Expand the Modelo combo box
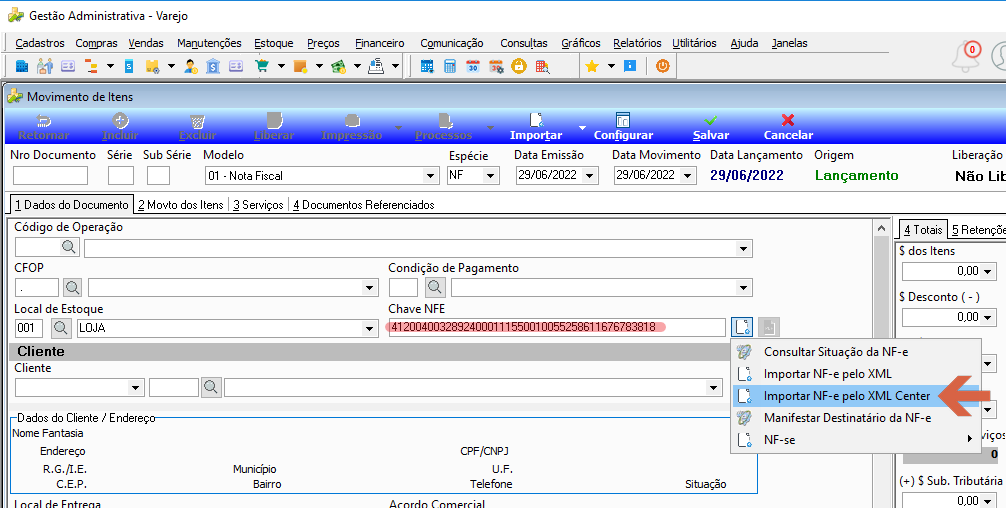 [430, 176]
